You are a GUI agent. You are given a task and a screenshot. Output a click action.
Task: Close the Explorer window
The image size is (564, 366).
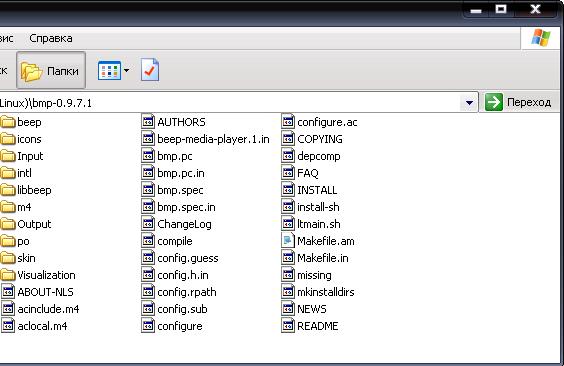click(536, 9)
